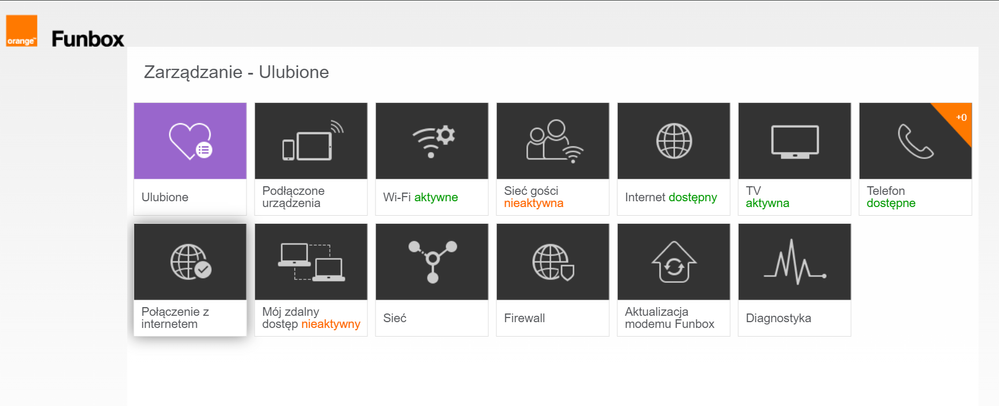Open the Ulubione heart icon tile

tap(190, 141)
